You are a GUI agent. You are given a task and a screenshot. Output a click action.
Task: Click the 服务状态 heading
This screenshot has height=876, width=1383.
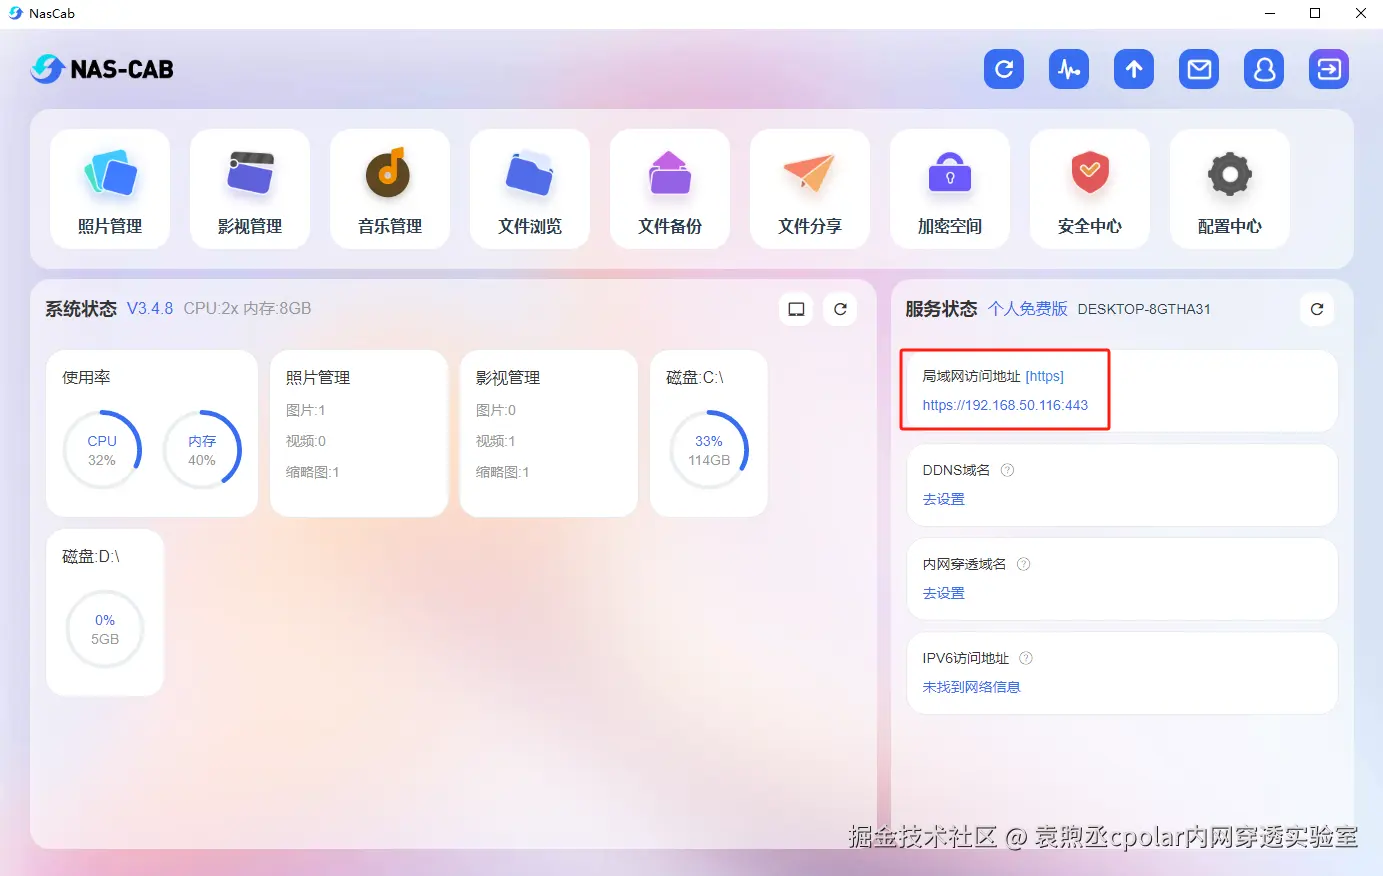point(941,309)
